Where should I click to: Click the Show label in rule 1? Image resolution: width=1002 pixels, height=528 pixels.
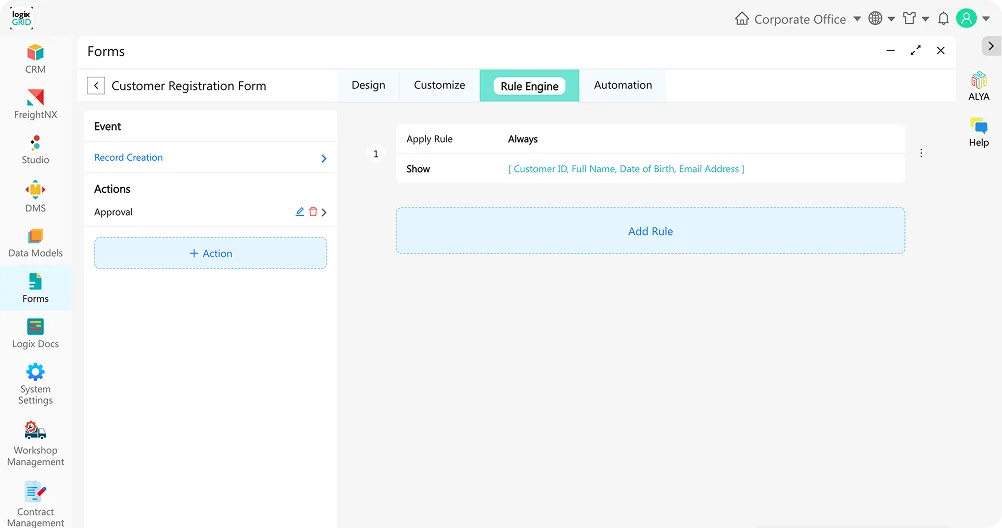click(x=418, y=169)
